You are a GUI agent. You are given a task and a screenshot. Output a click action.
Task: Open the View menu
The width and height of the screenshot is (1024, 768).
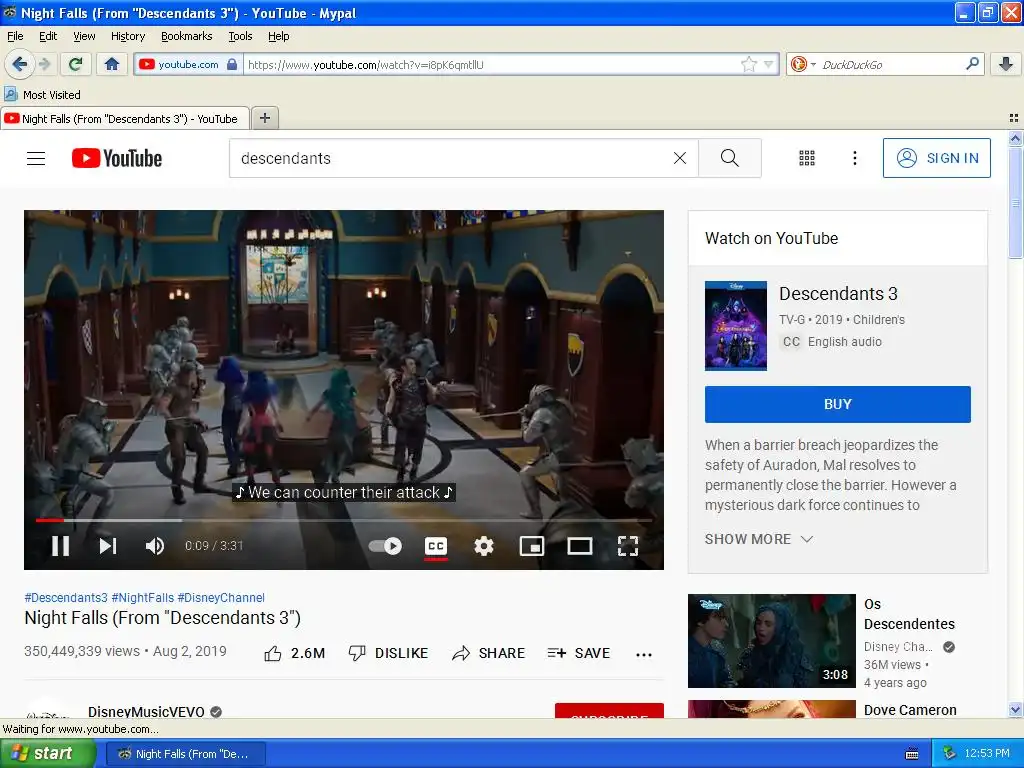click(x=84, y=36)
